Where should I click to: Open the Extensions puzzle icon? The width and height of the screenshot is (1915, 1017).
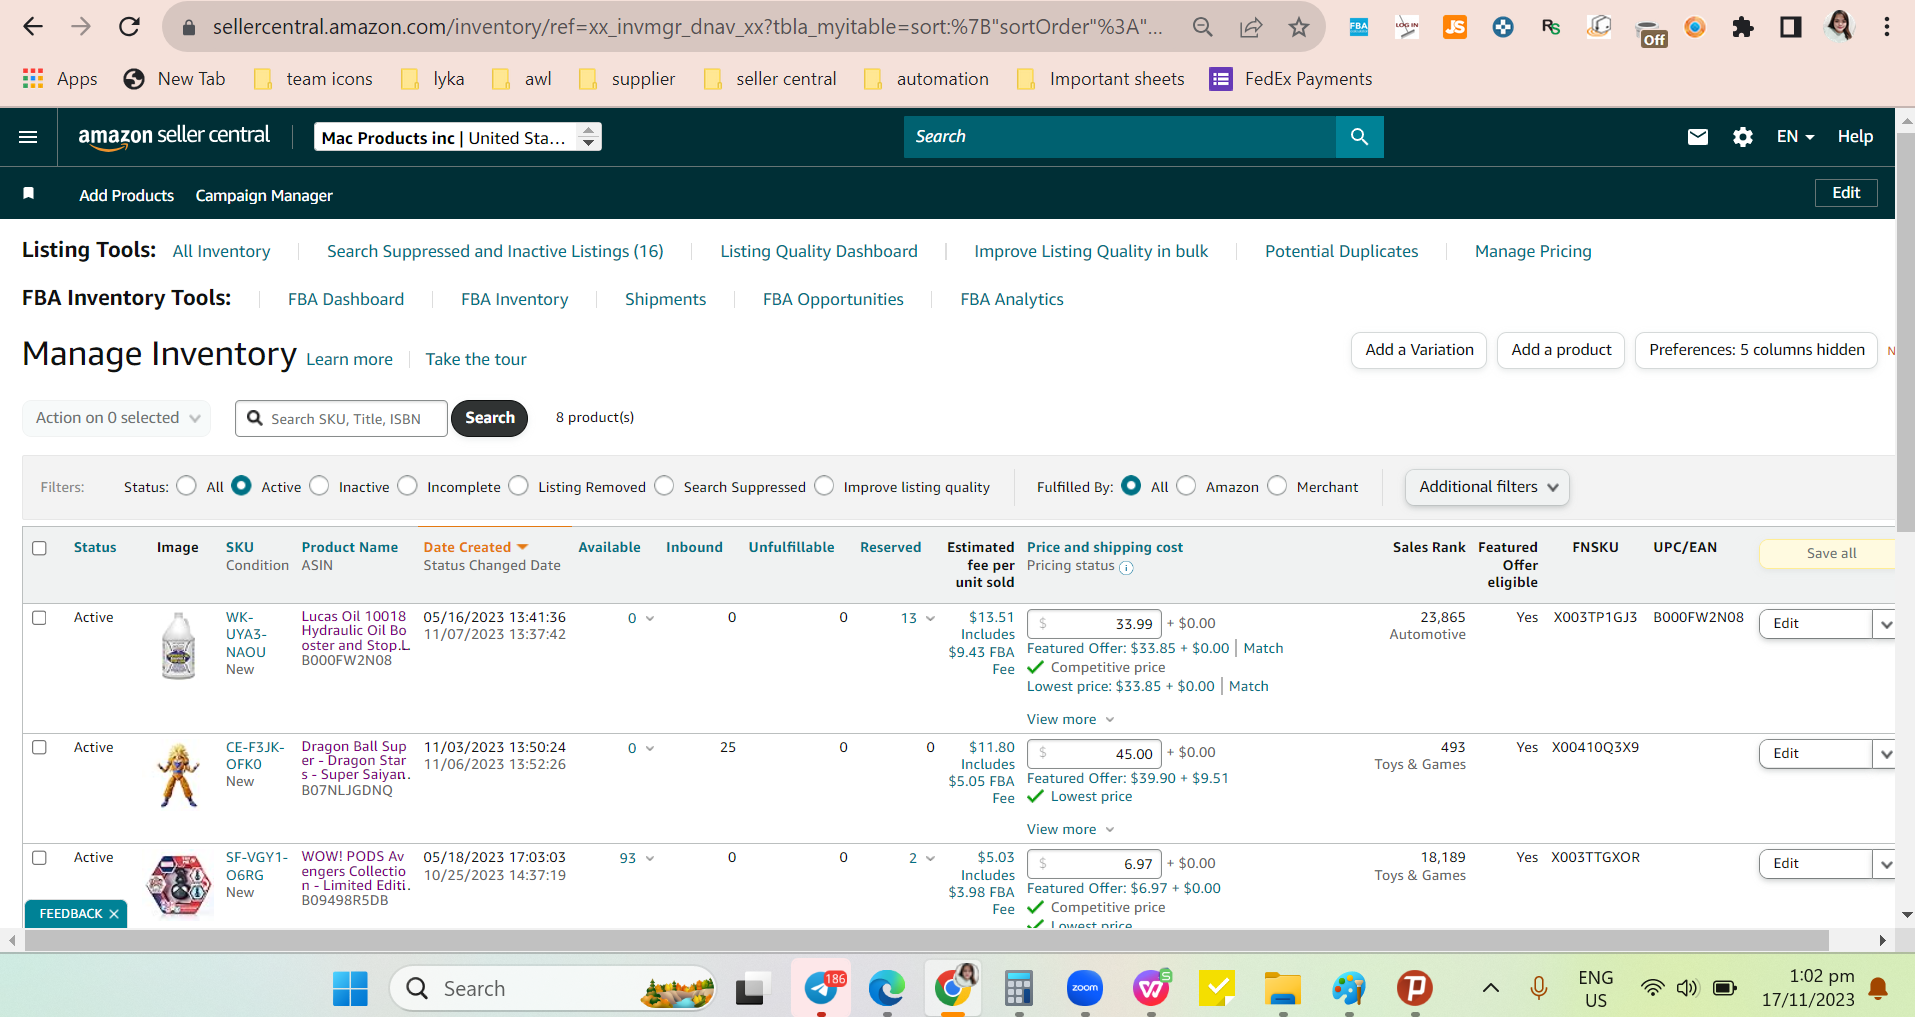click(1743, 27)
